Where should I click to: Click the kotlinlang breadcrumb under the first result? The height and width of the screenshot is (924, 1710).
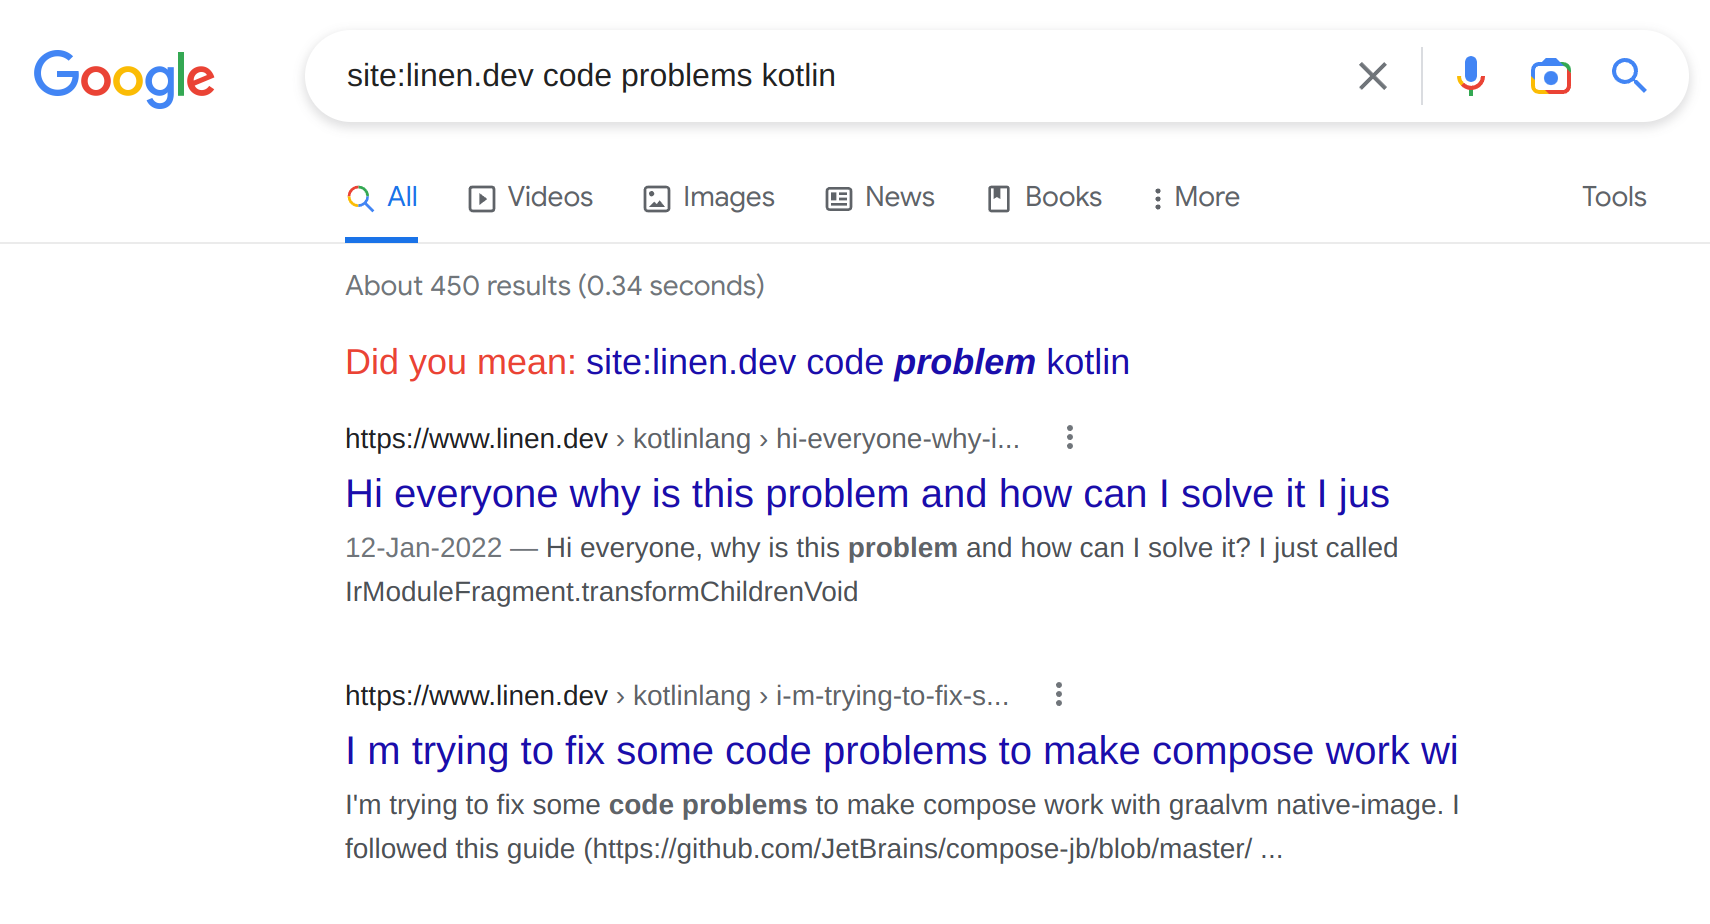point(692,438)
